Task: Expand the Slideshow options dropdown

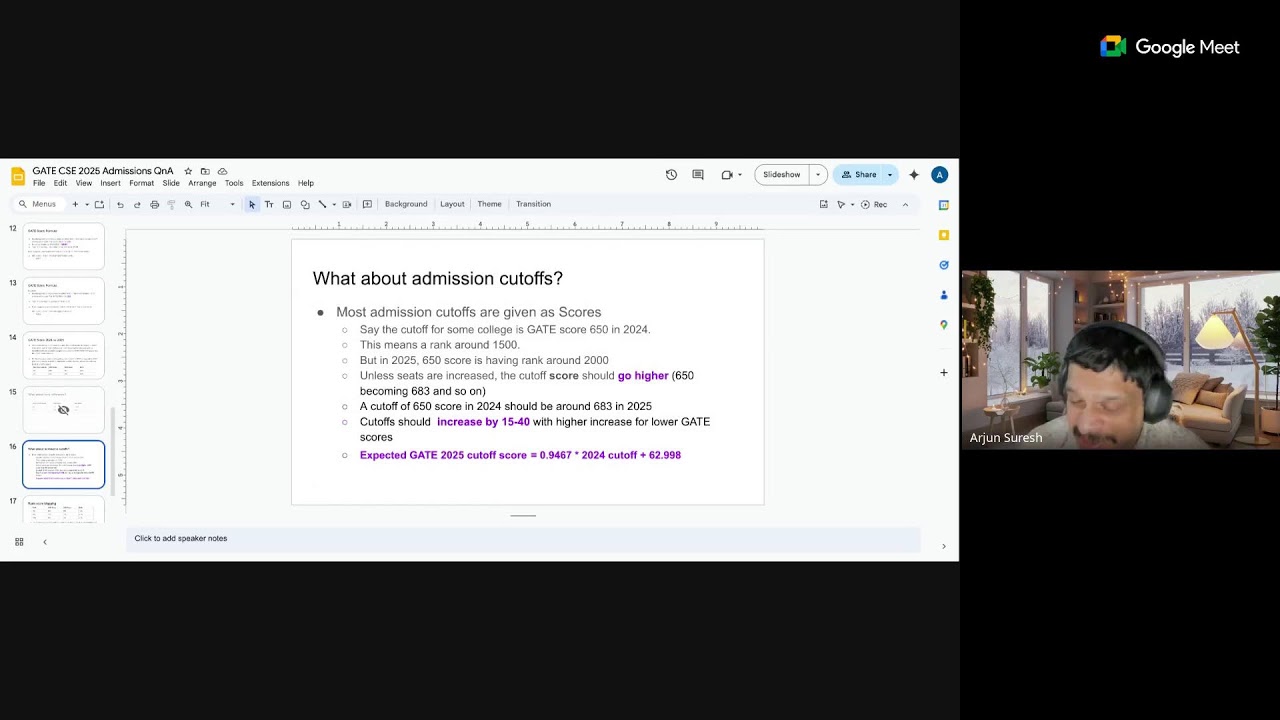Action: pos(818,175)
